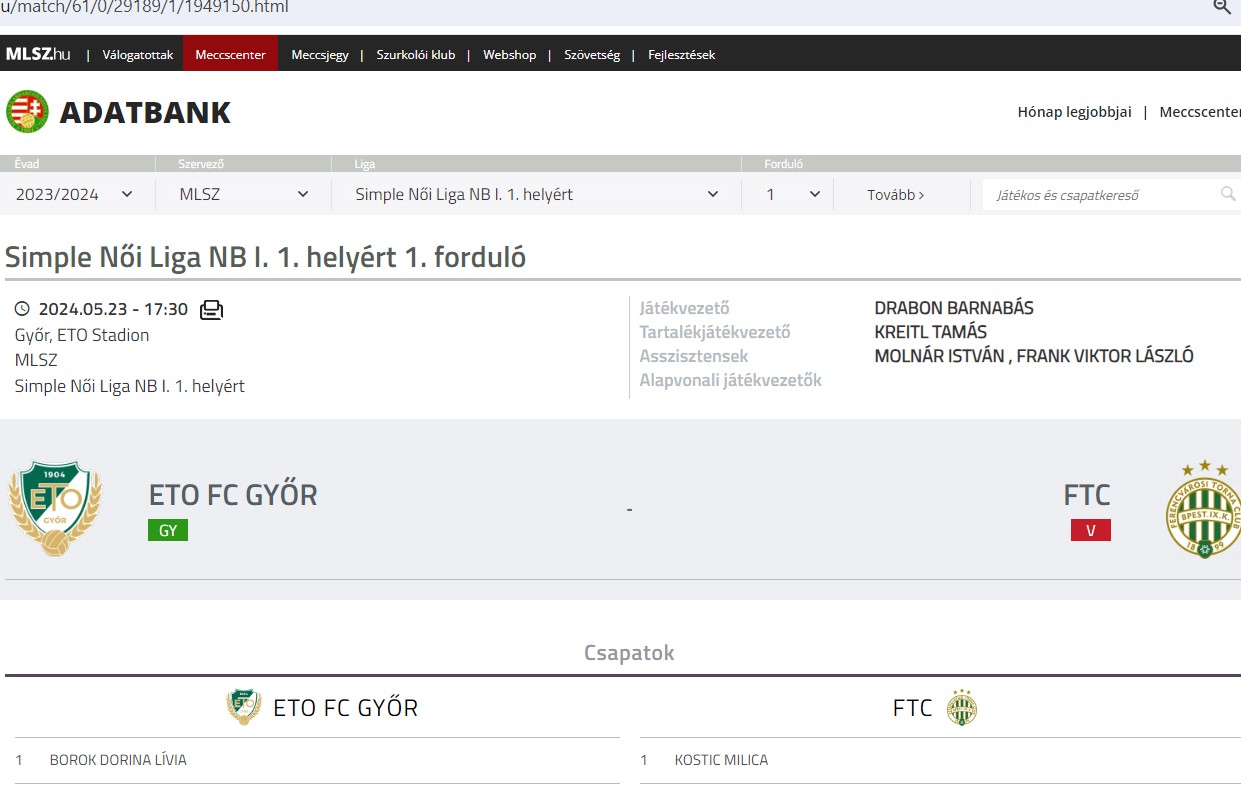The image size is (1241, 793).
Task: Click the clock icon beside the match date
Action: click(23, 309)
